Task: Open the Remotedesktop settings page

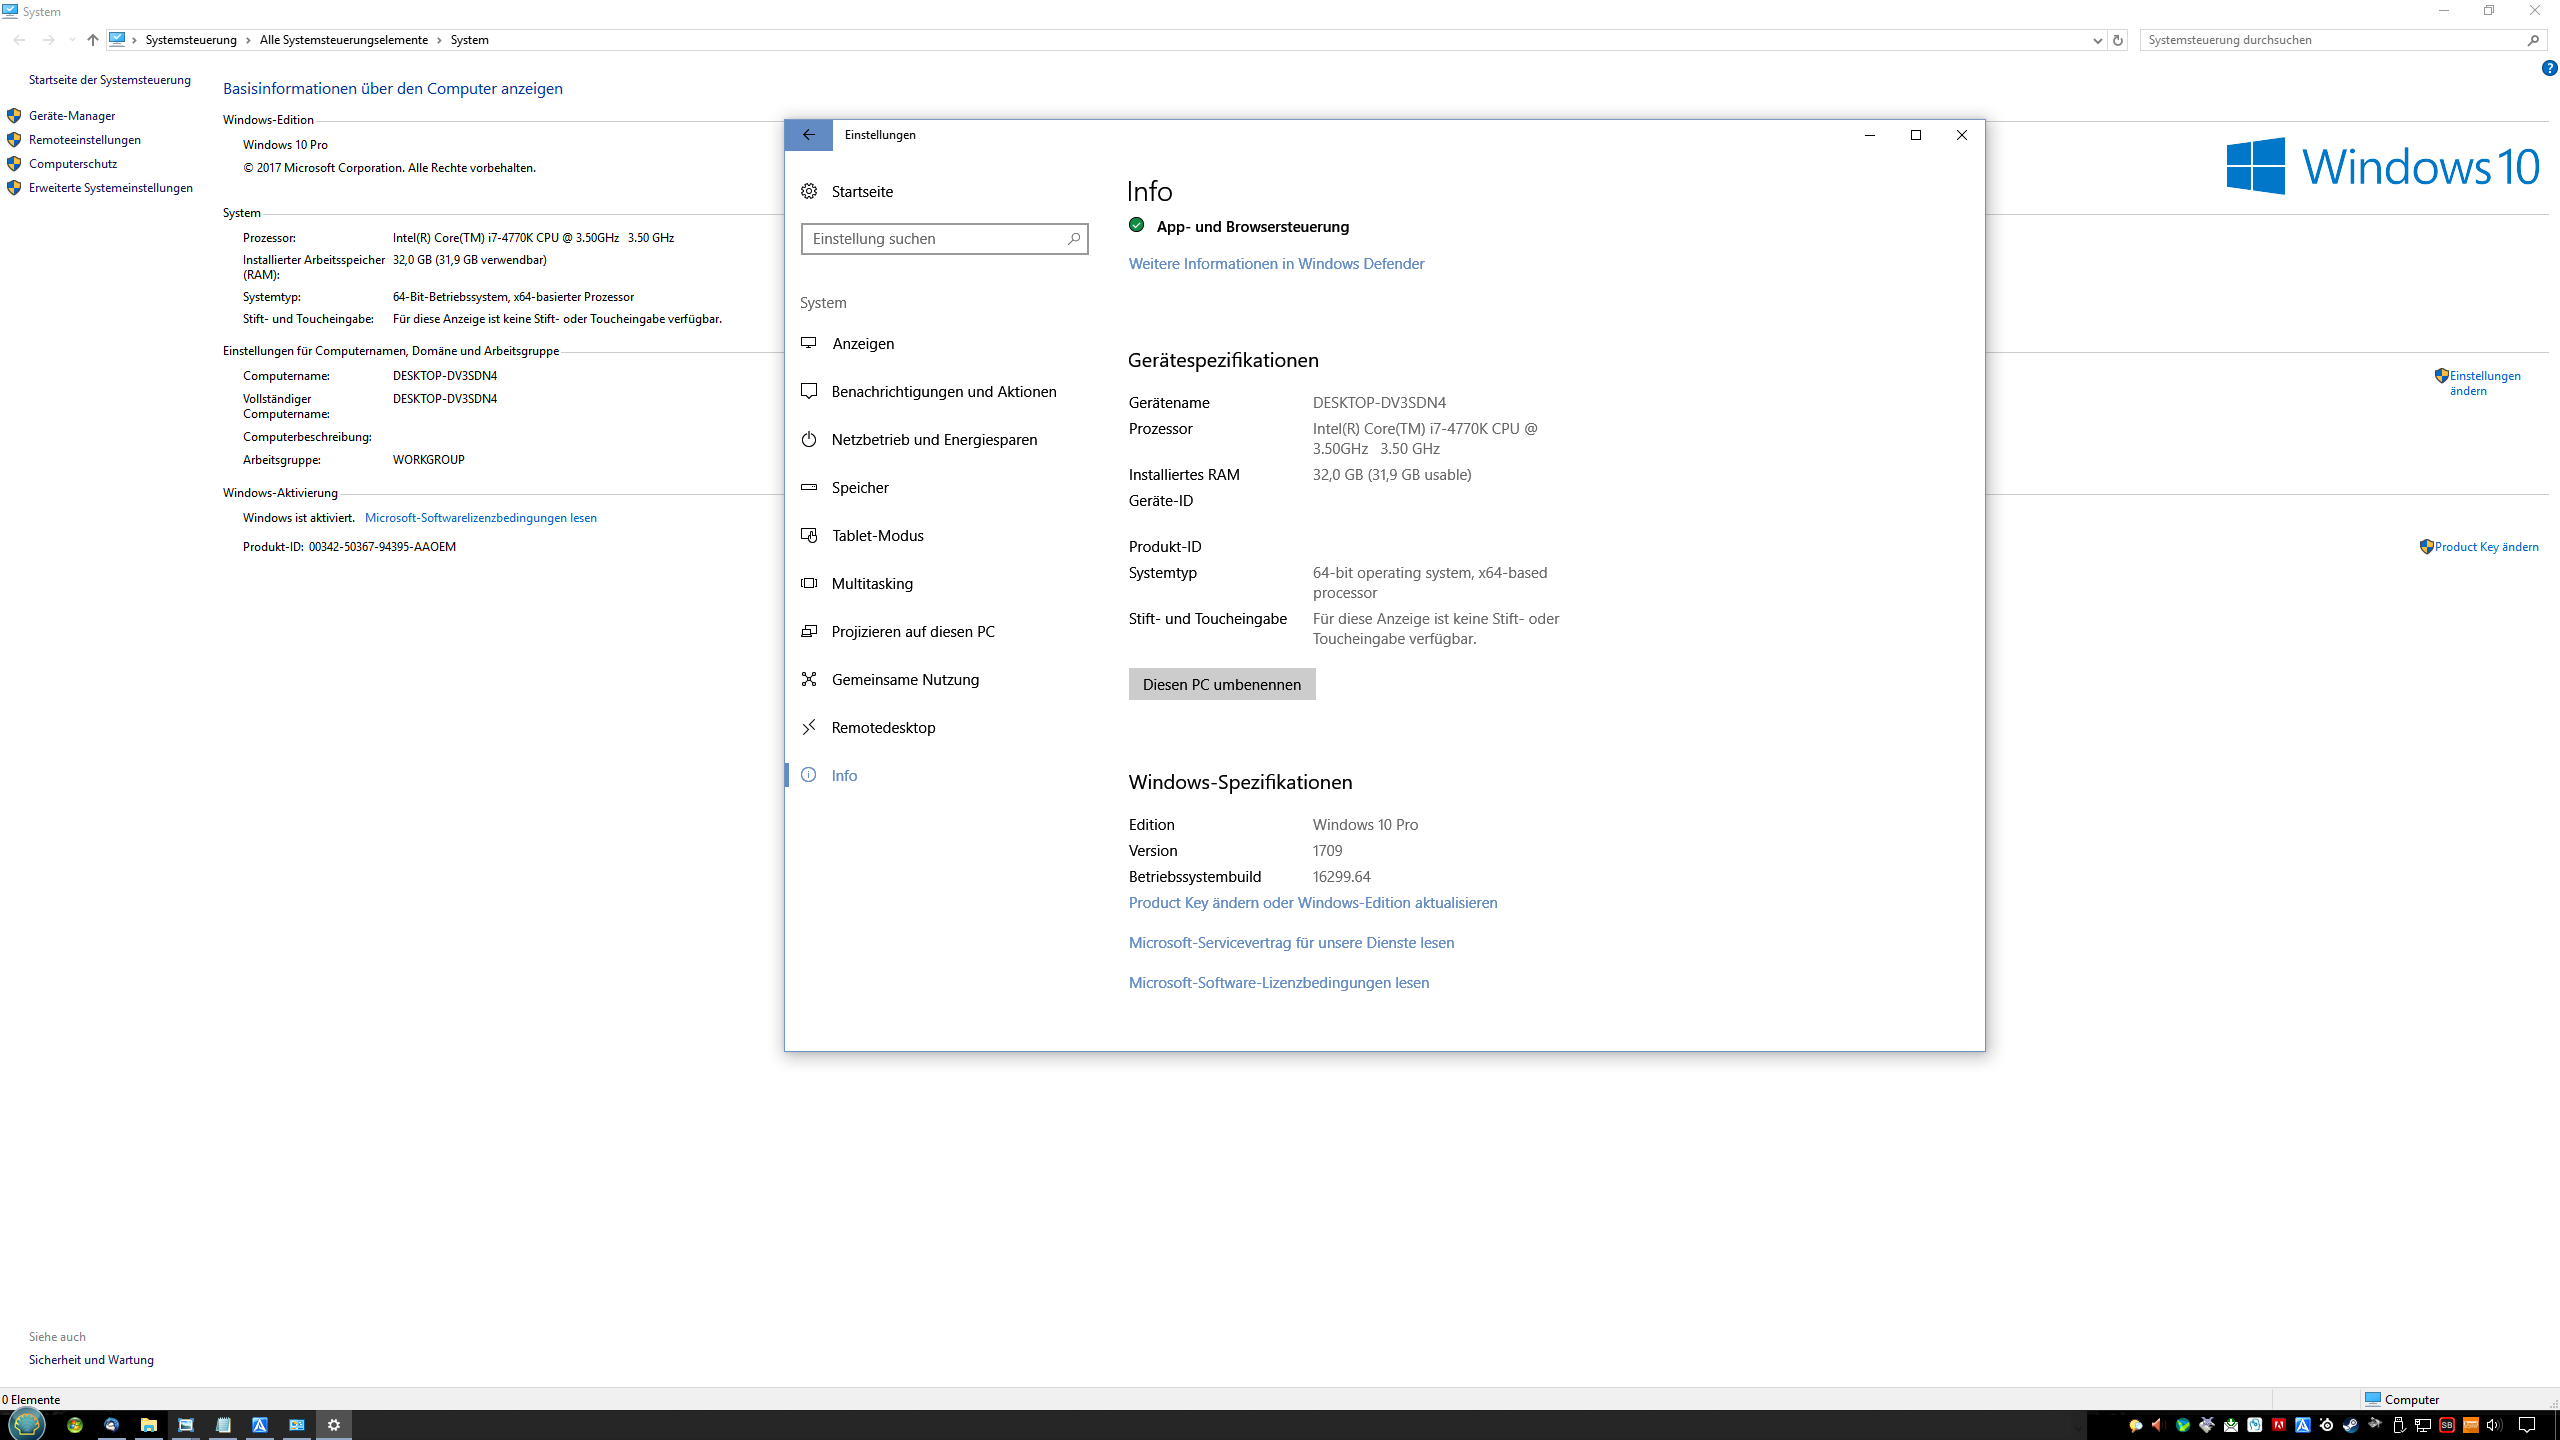Action: [x=868, y=727]
